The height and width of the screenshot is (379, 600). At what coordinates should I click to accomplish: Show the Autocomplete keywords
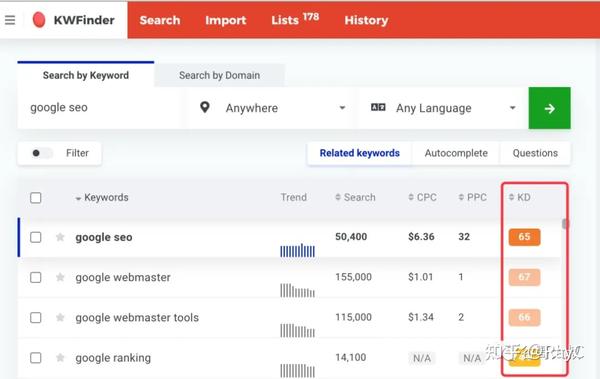[456, 153]
